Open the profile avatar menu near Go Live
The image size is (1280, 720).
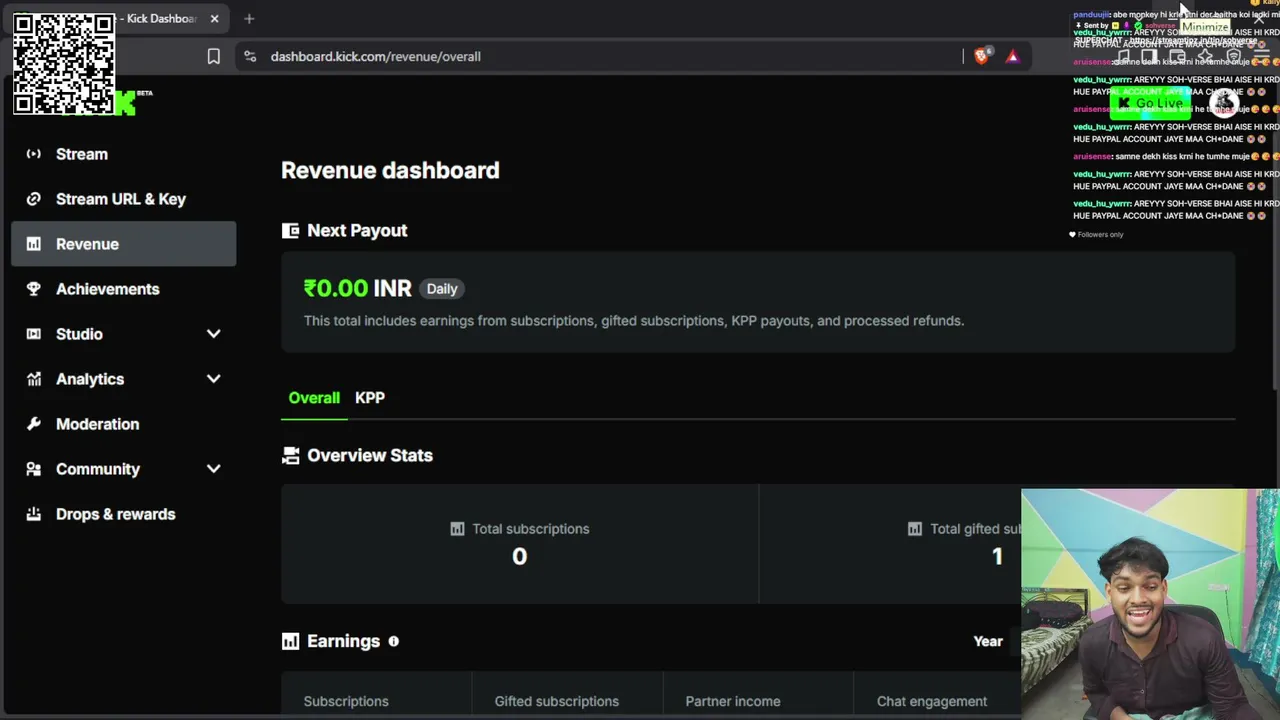click(1222, 104)
